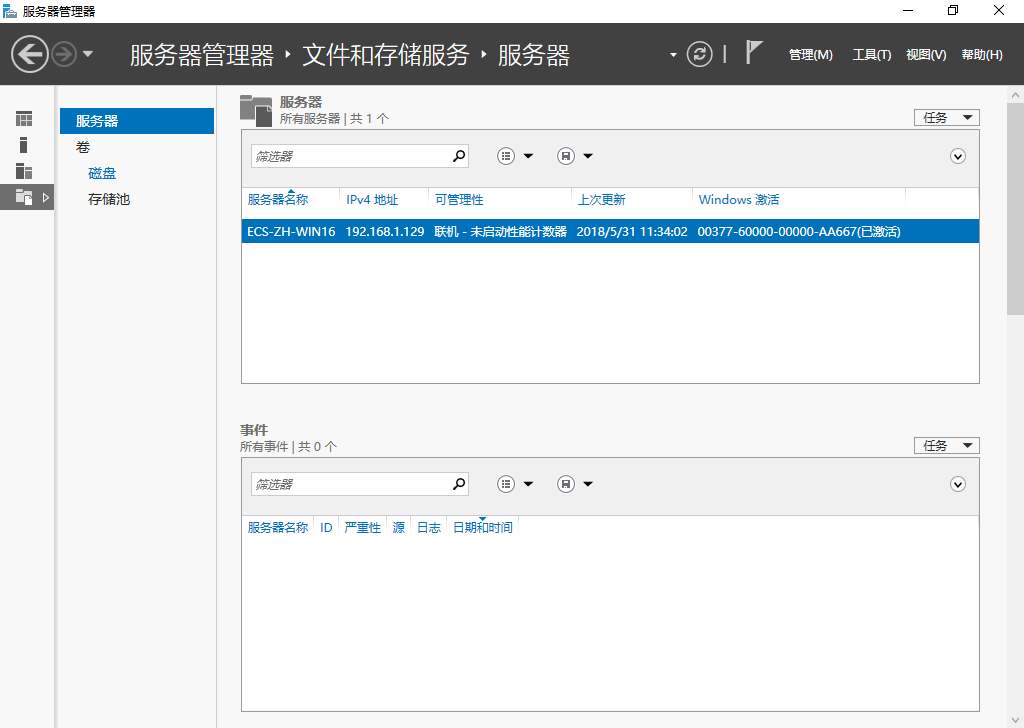Open list criteria dropdown in 服务器 panel
The image size is (1024, 728).
(x=515, y=156)
